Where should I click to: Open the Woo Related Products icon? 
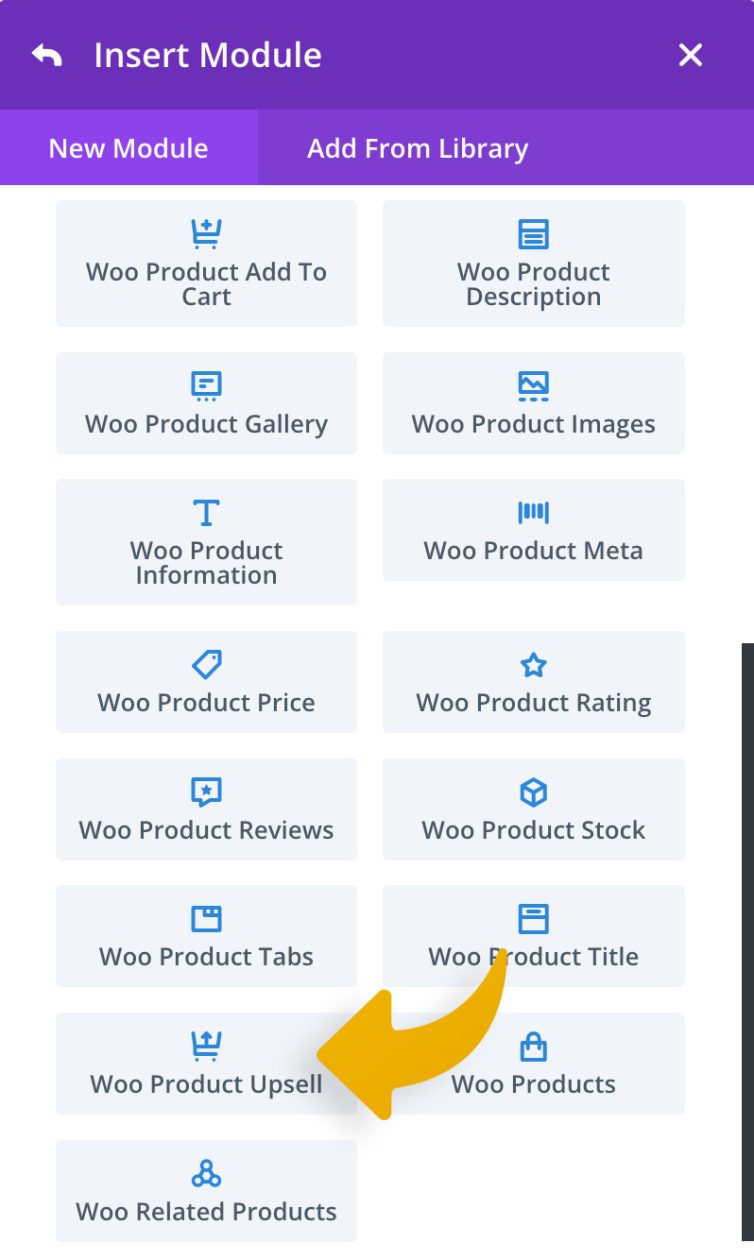click(x=207, y=1172)
